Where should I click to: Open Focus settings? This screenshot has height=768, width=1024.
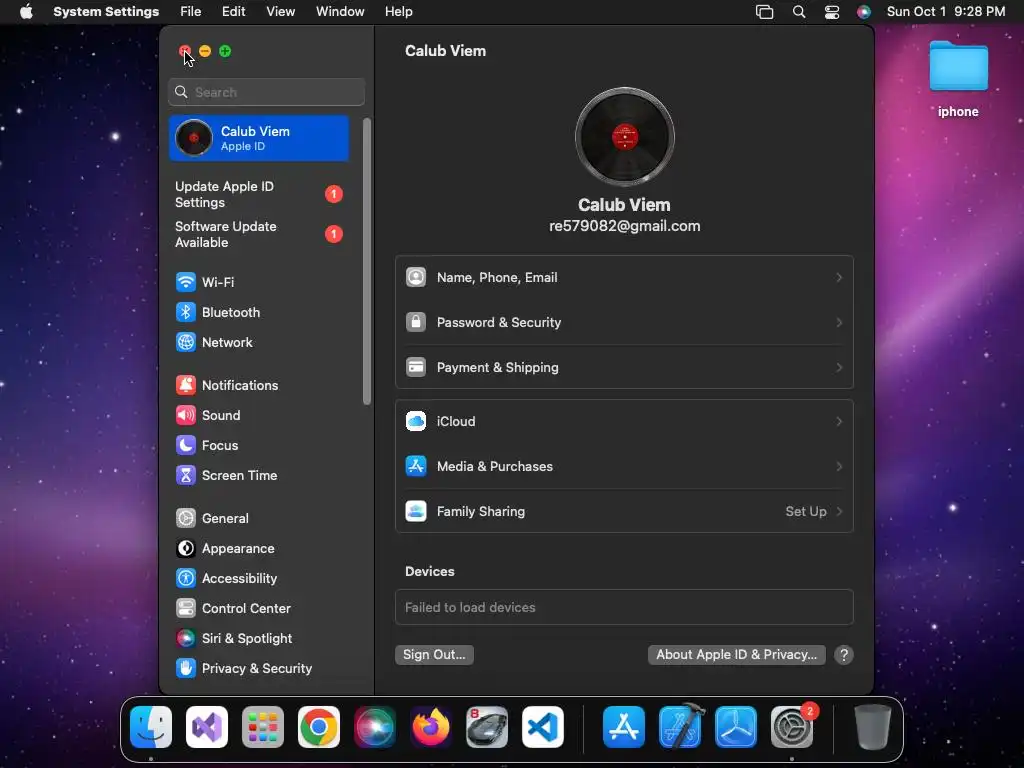pyautogui.click(x=259, y=445)
